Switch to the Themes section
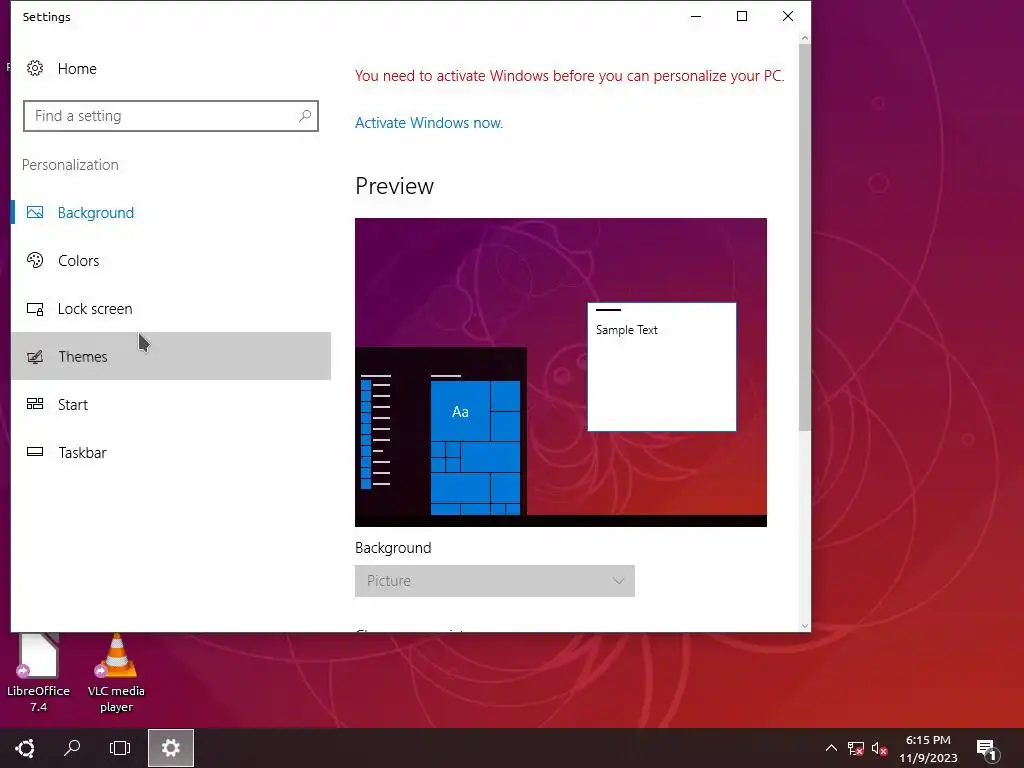This screenshot has width=1024, height=768. [171, 356]
